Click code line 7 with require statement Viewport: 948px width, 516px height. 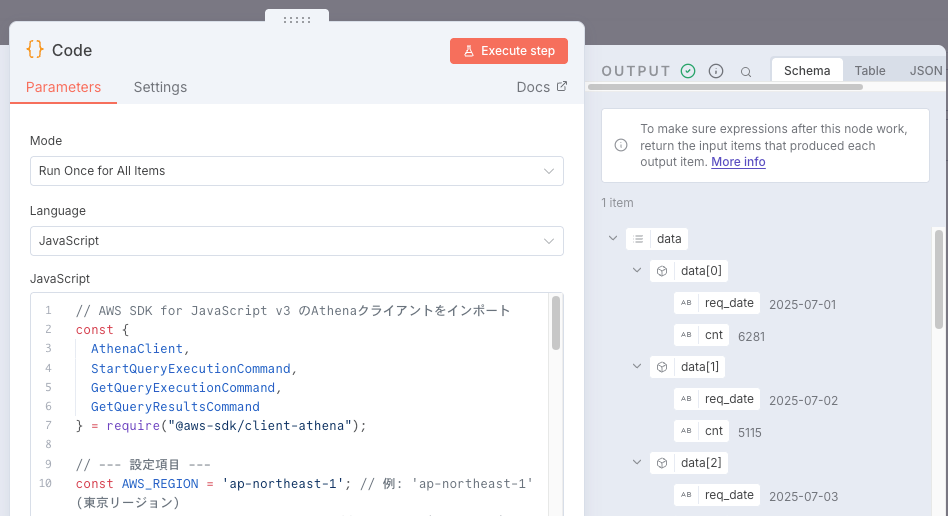click(221, 426)
